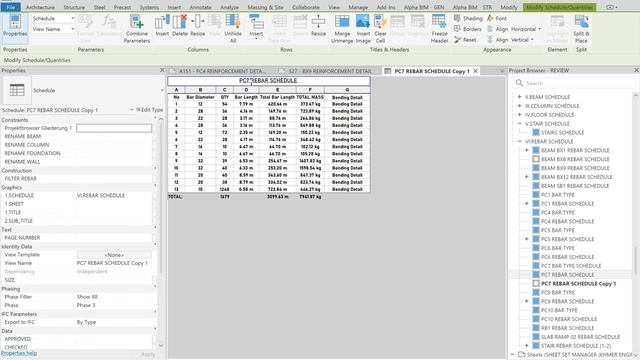Click the schedule icon on active view tab
The image size is (640, 360).
point(388,71)
